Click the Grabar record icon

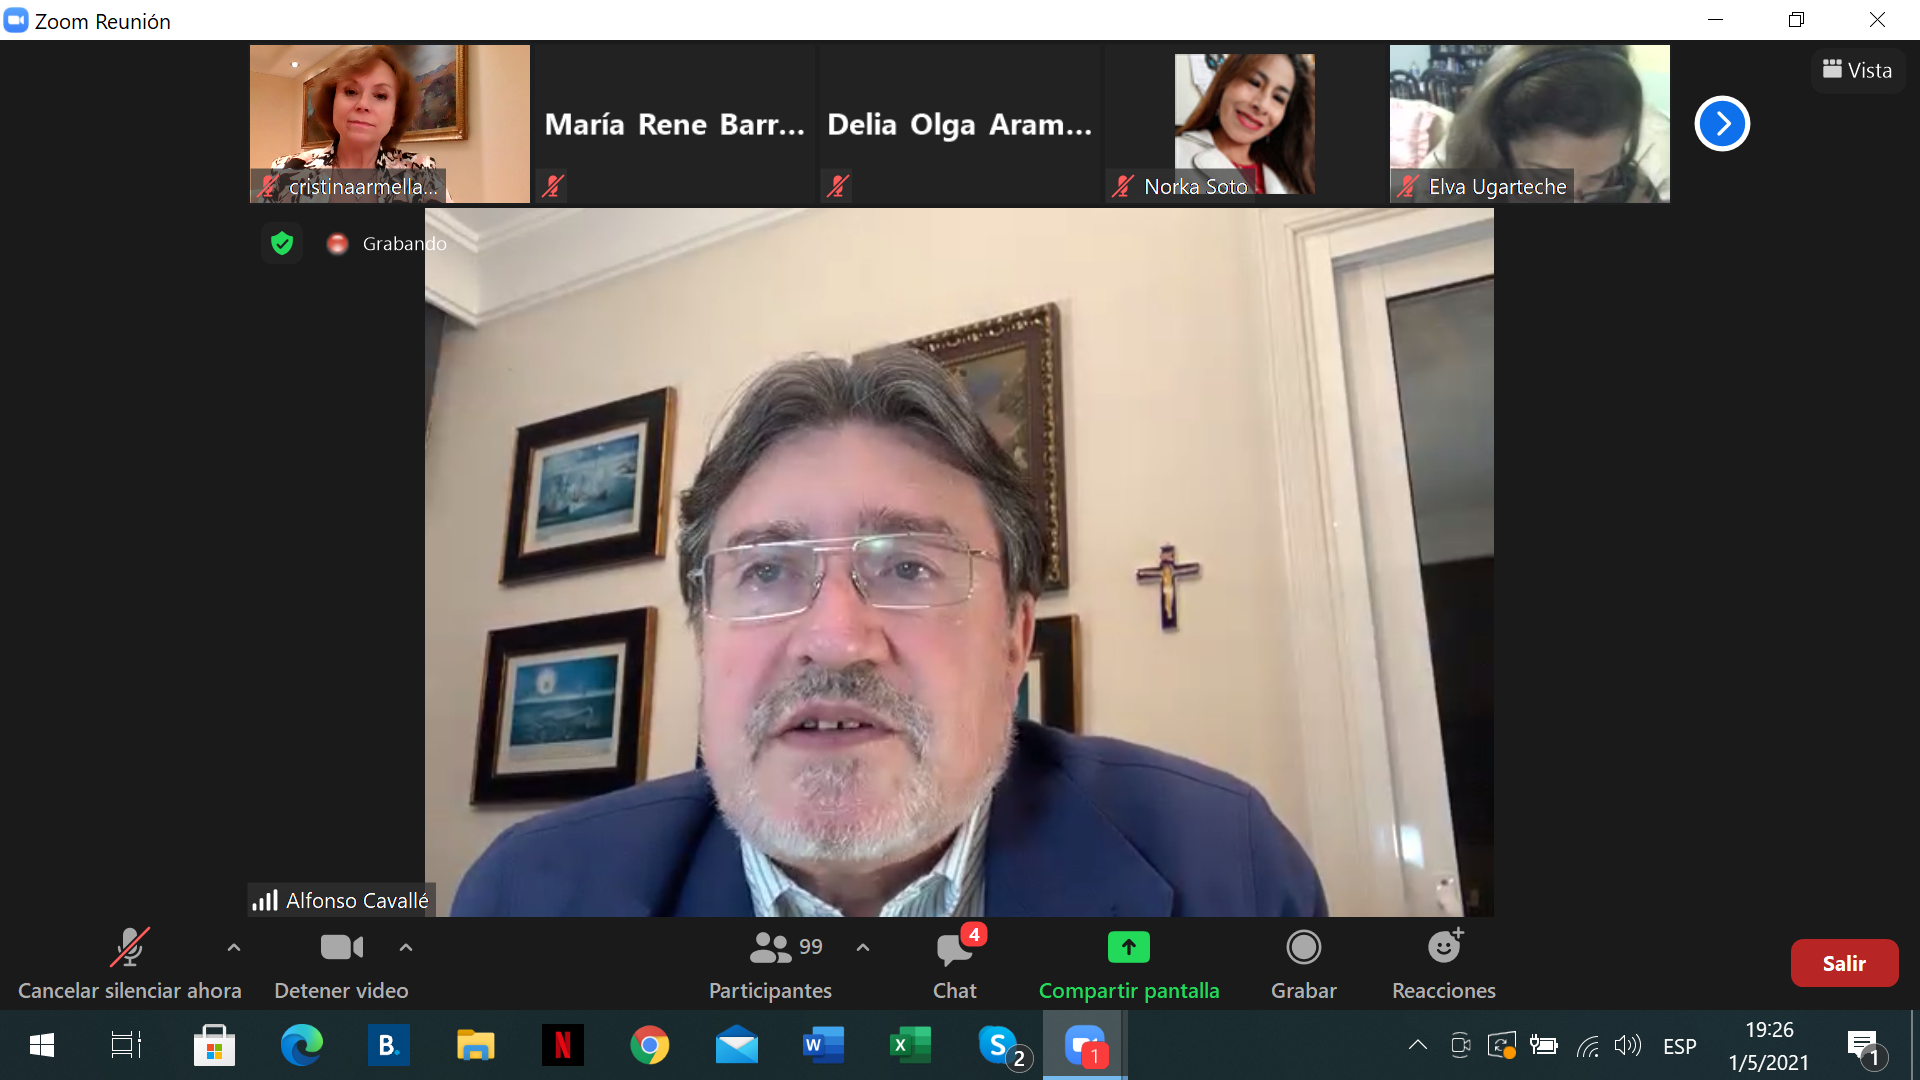coord(1303,947)
